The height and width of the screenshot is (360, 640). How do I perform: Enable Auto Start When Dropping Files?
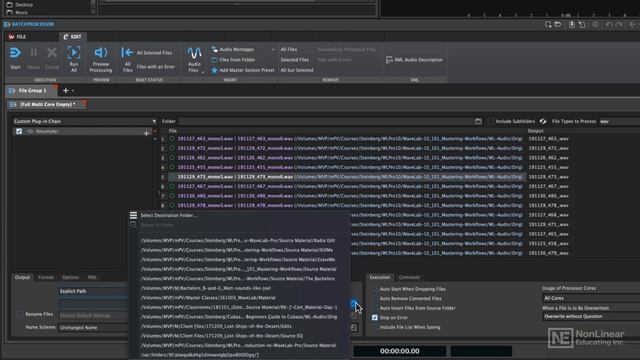tap(375, 289)
